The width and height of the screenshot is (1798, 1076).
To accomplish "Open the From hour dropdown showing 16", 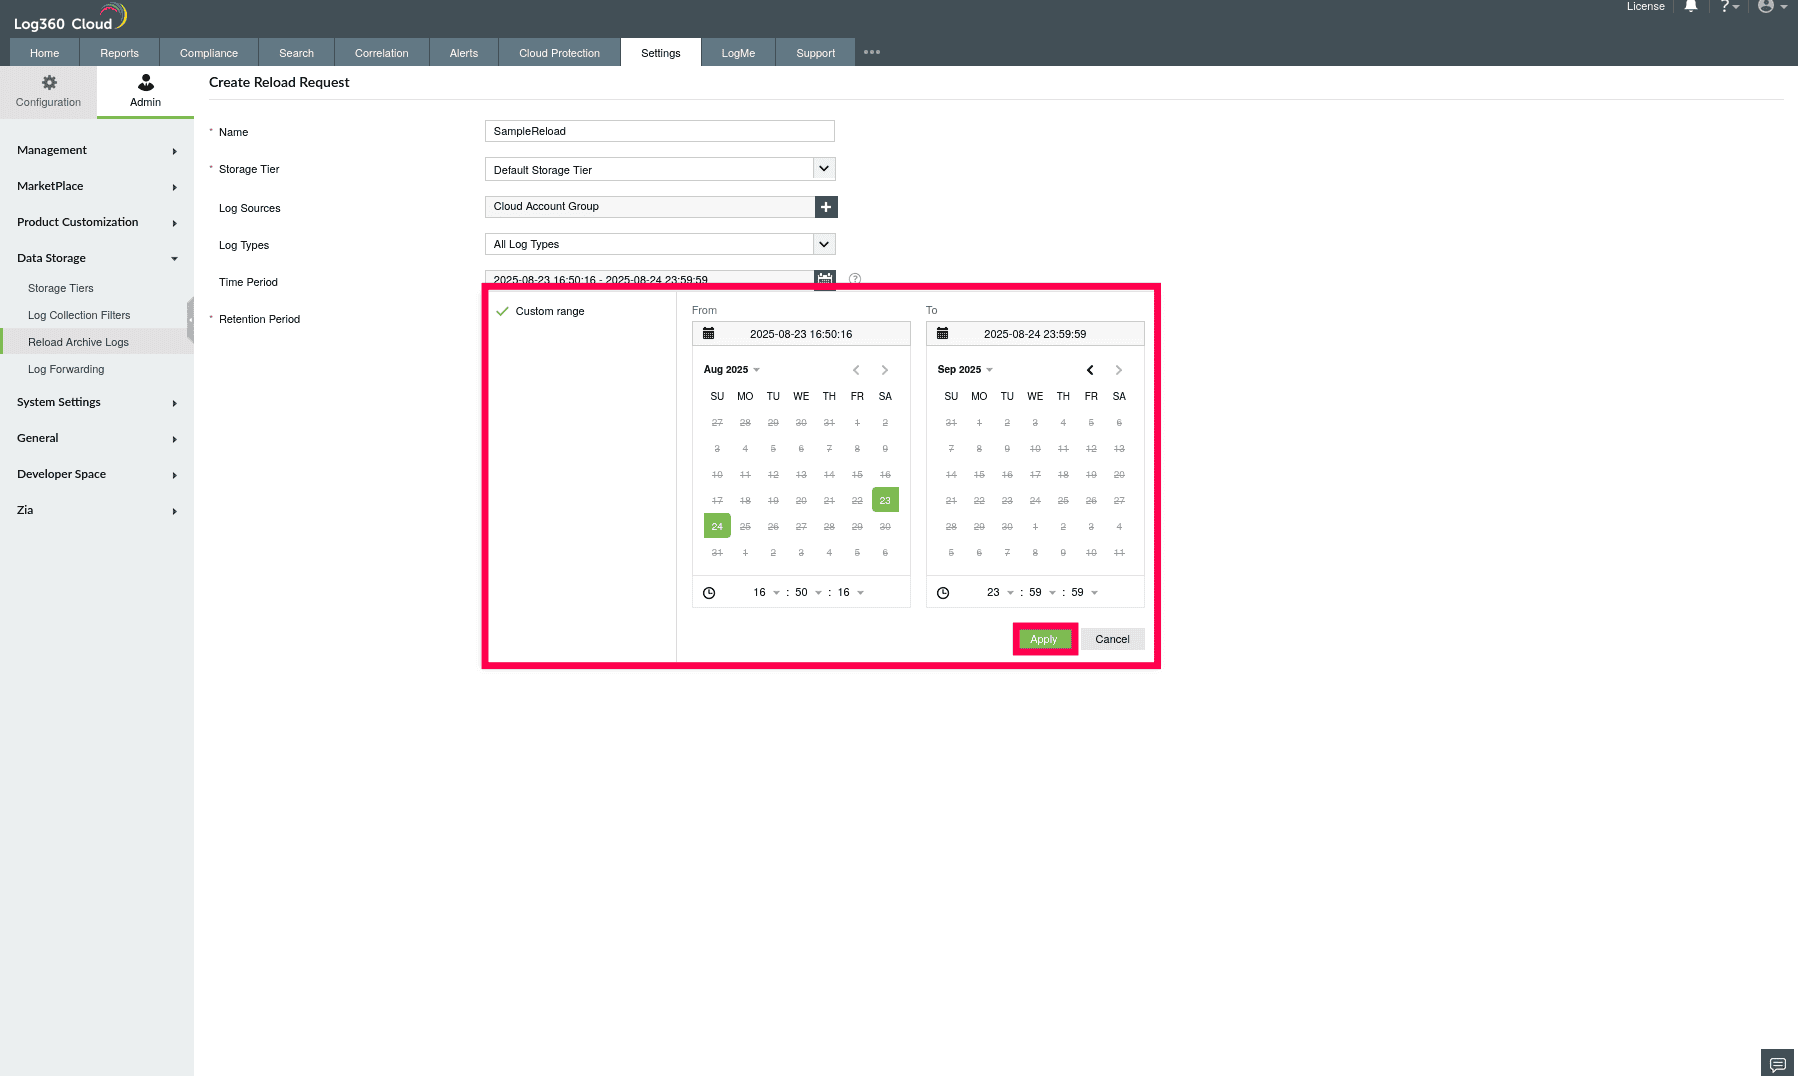I will coord(766,593).
